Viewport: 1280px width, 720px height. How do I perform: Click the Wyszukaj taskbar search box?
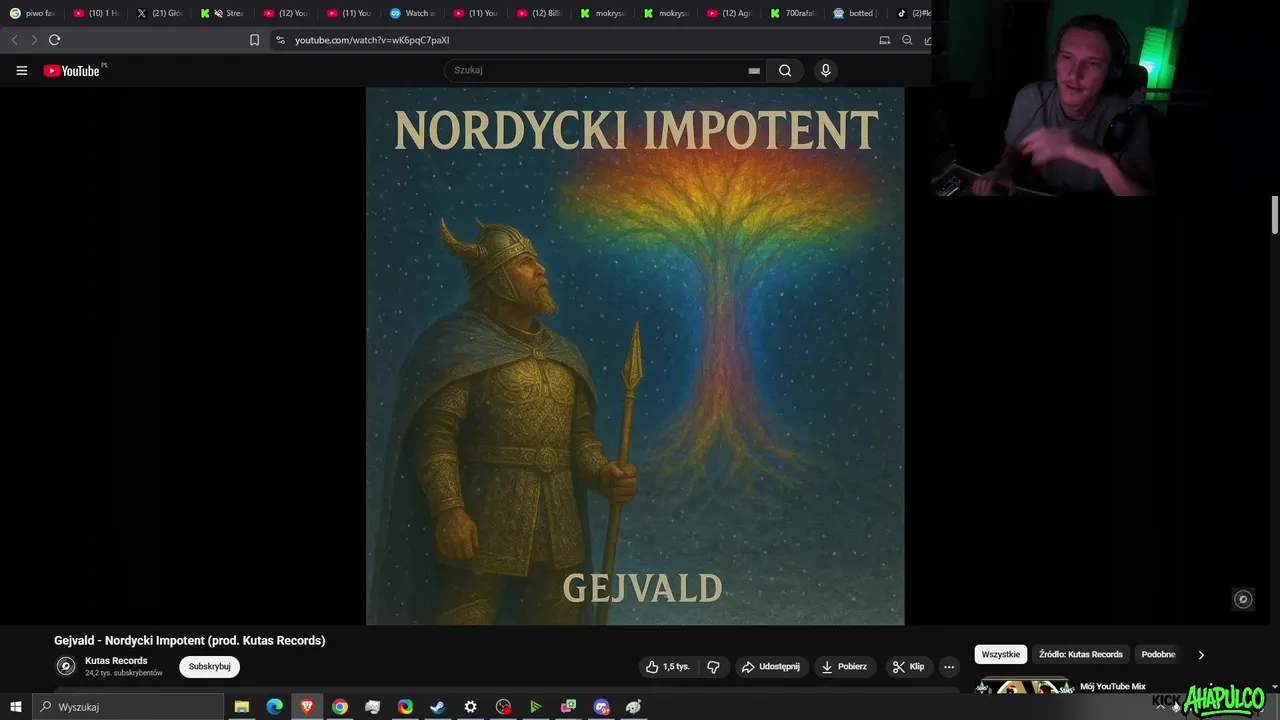[128, 707]
